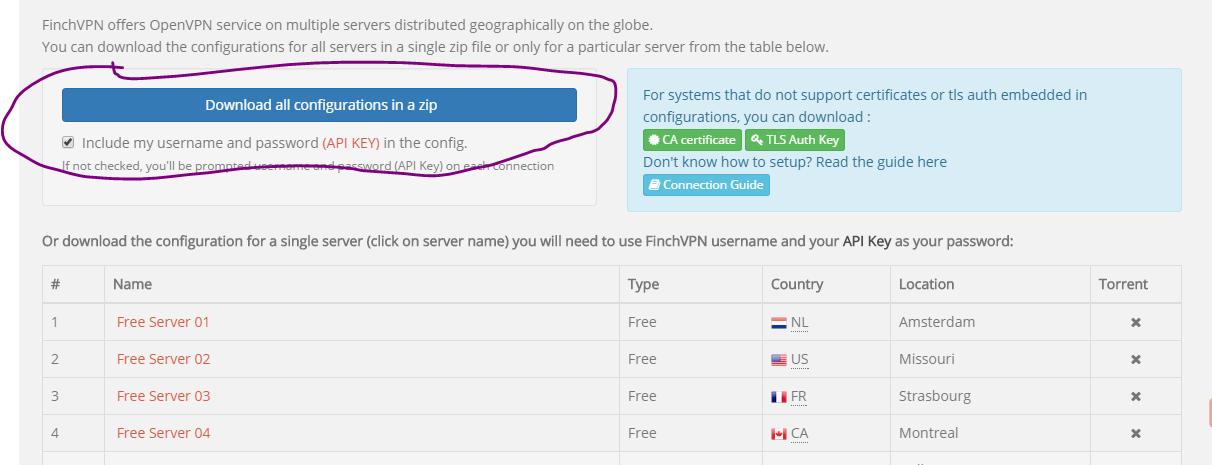The image size is (1212, 465).
Task: Click torrent X icon for Strasbourg row
Action: pyautogui.click(x=1135, y=397)
